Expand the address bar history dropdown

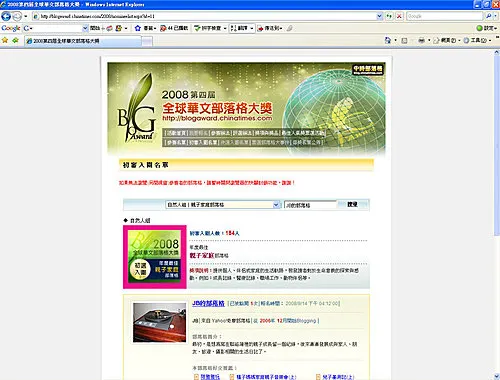(379, 16)
